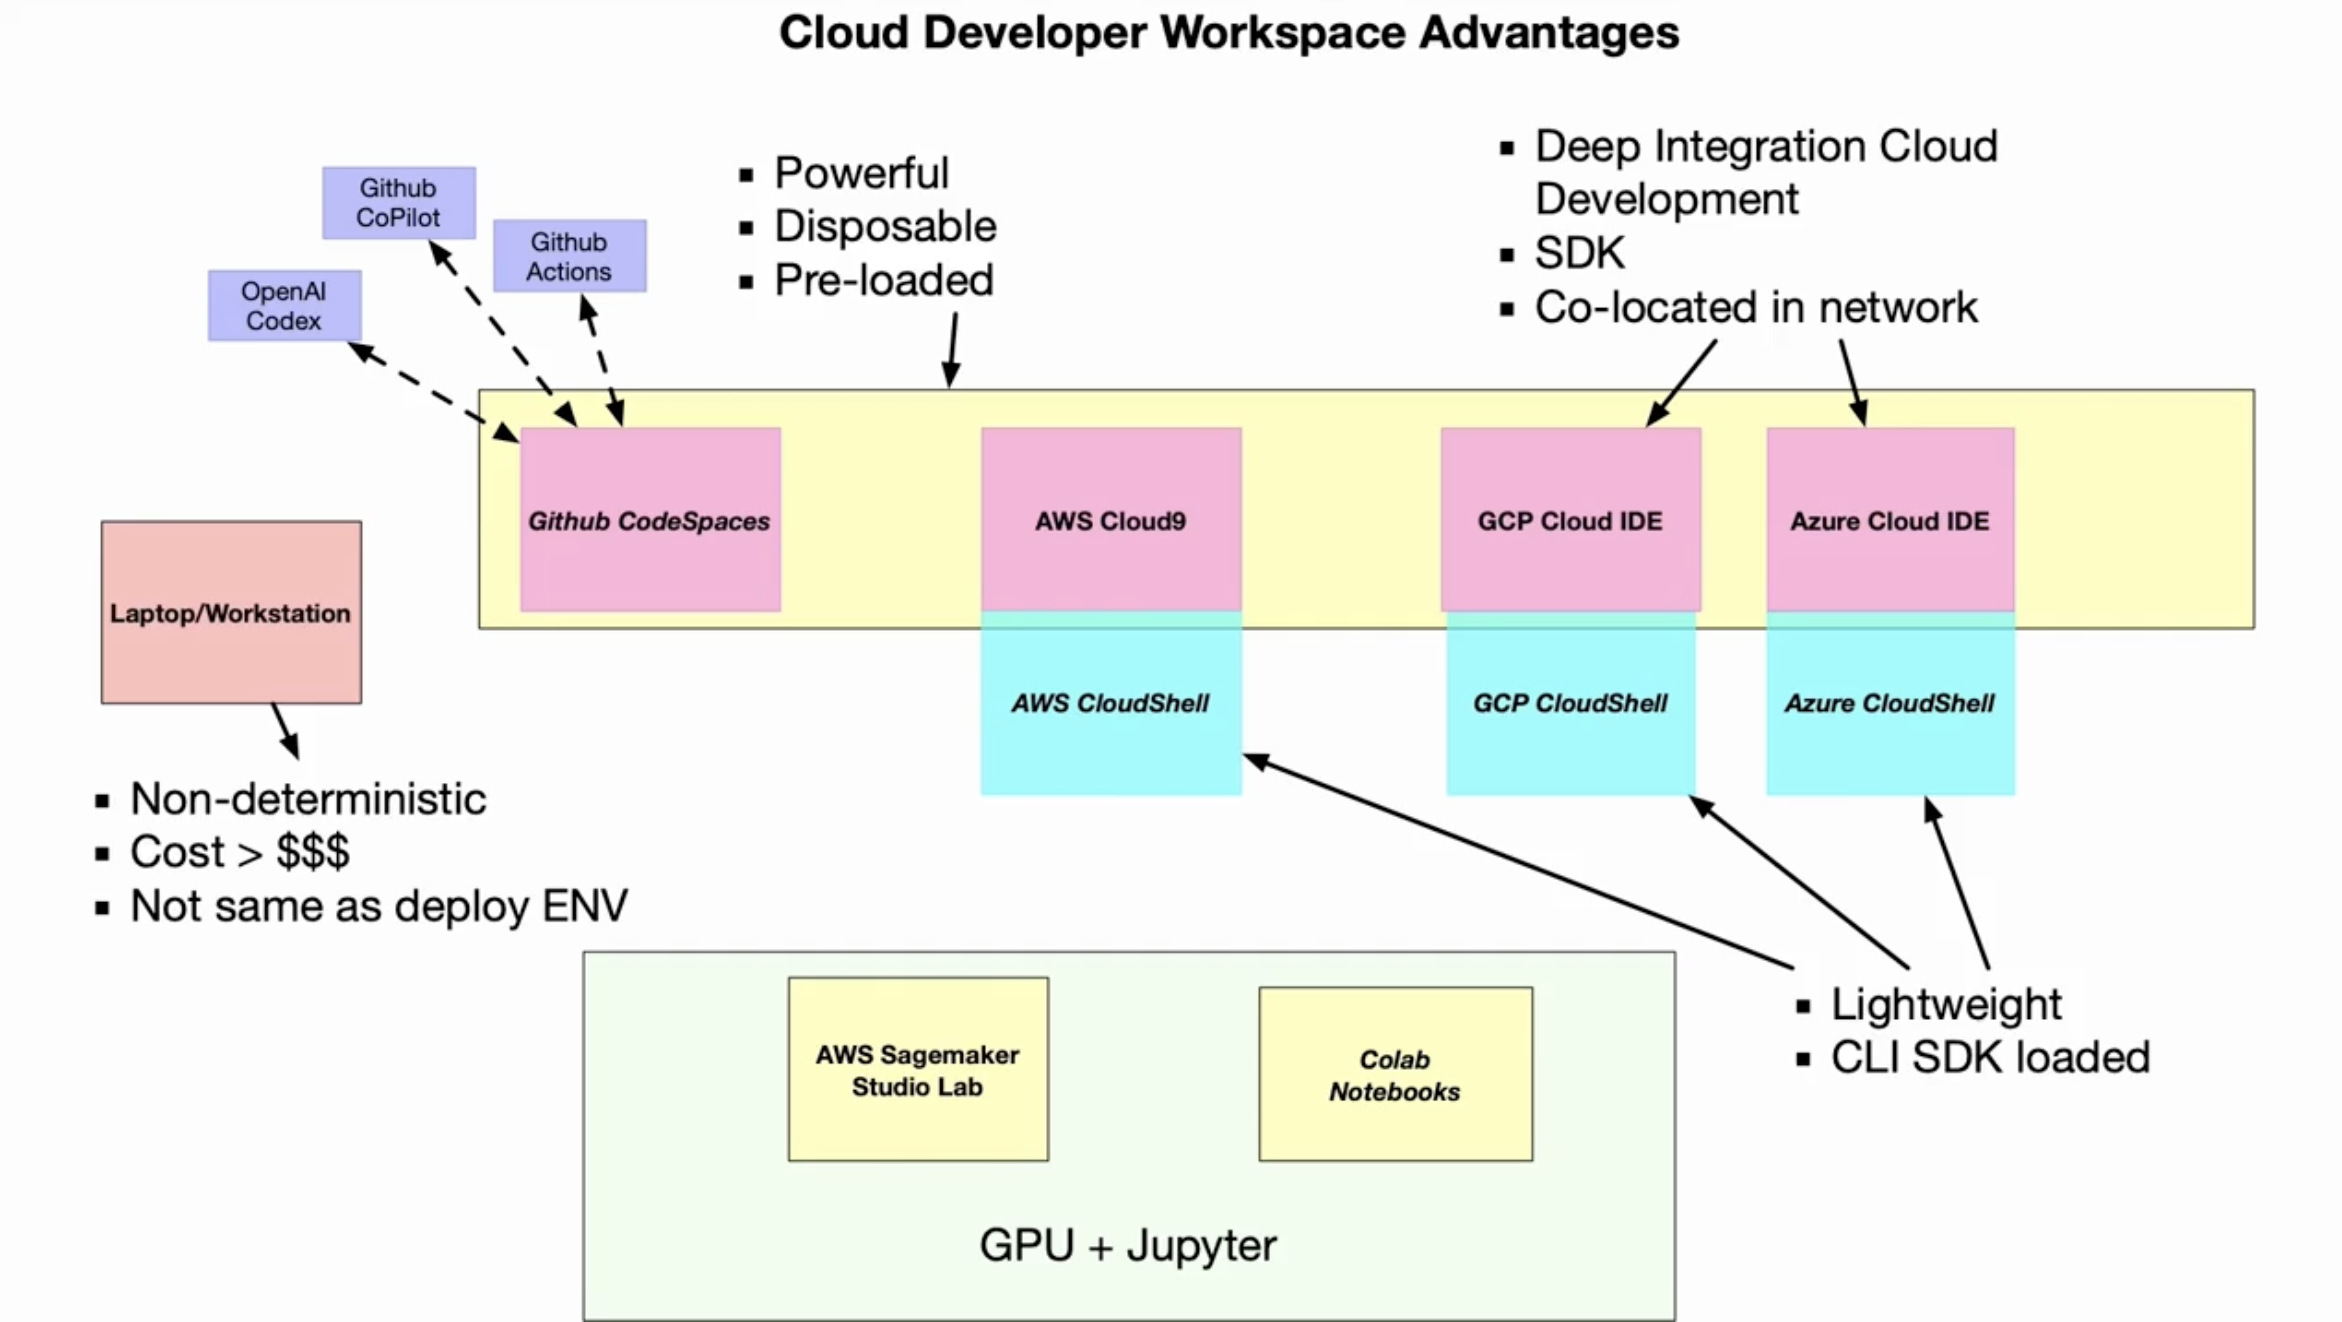Image resolution: width=2342 pixels, height=1322 pixels.
Task: Select the AWS CloudShell block
Action: (x=1111, y=704)
